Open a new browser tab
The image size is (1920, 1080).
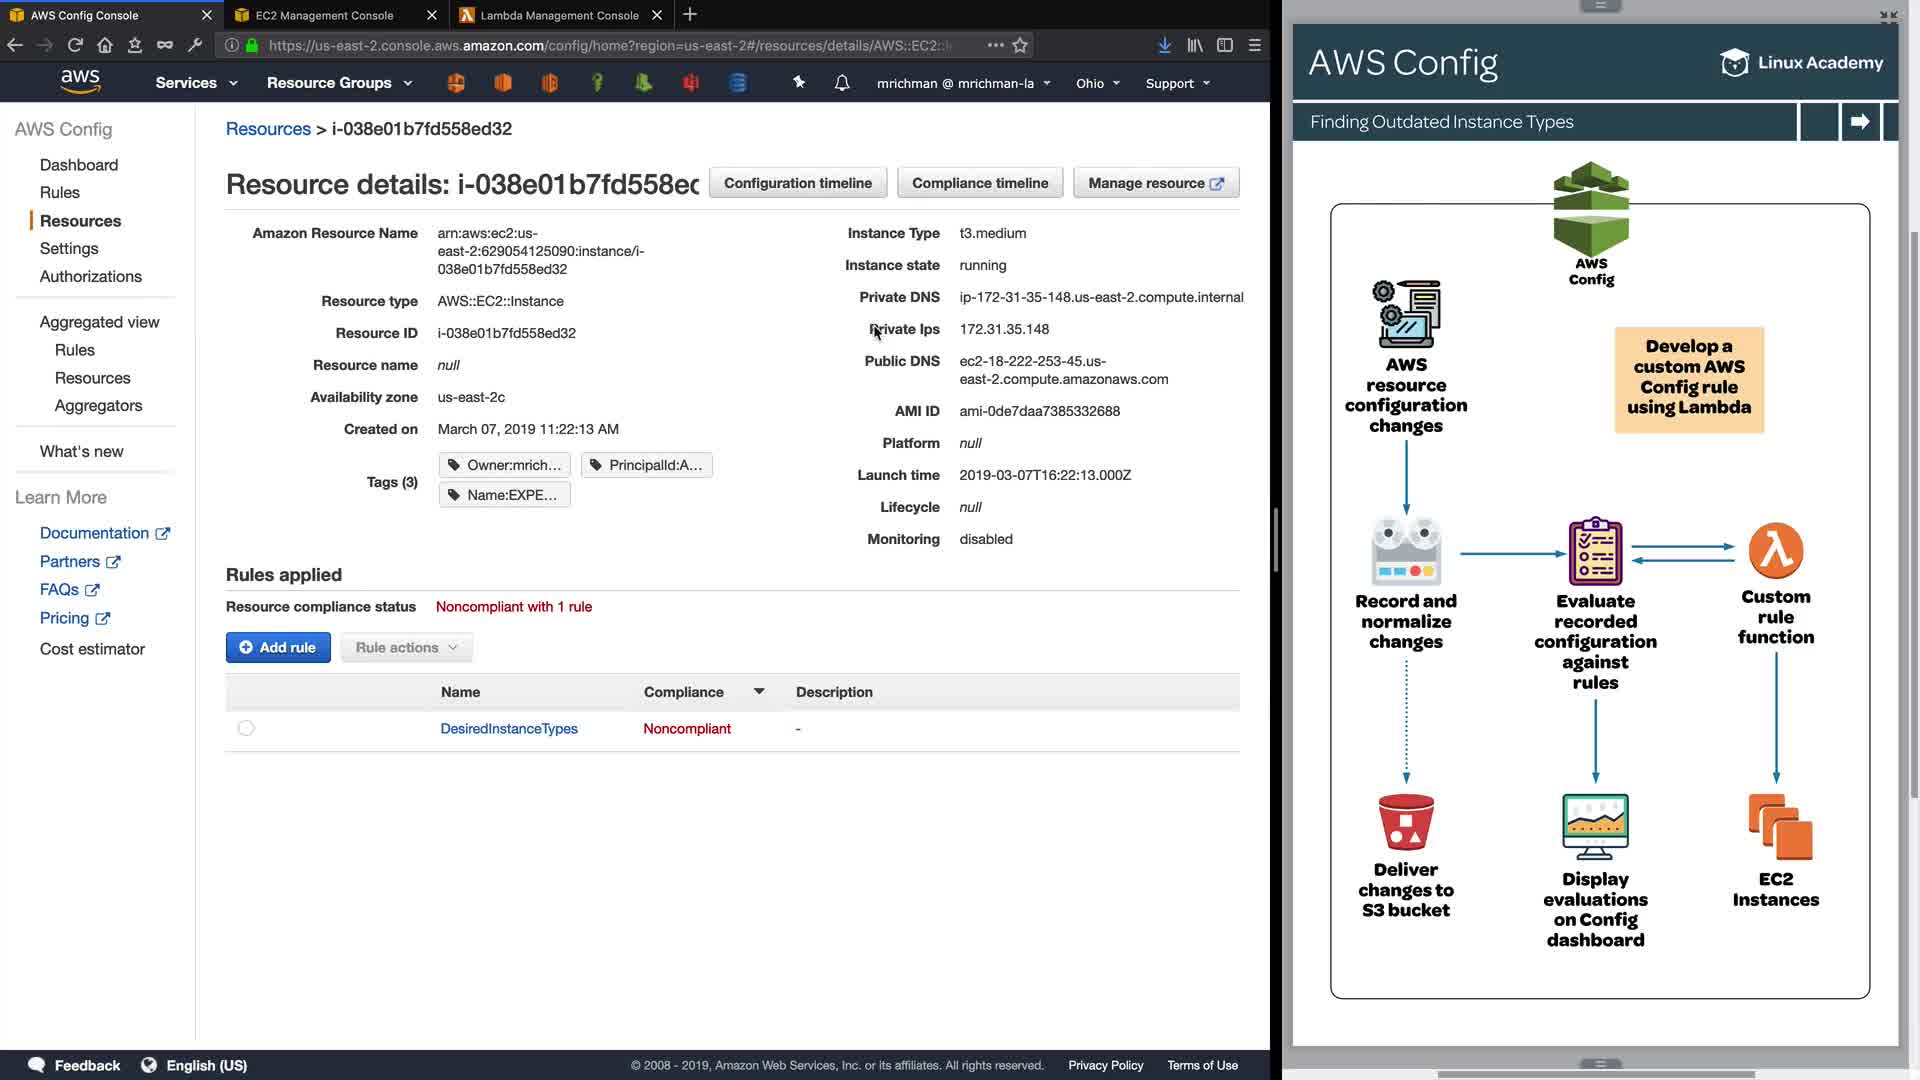tap(690, 15)
